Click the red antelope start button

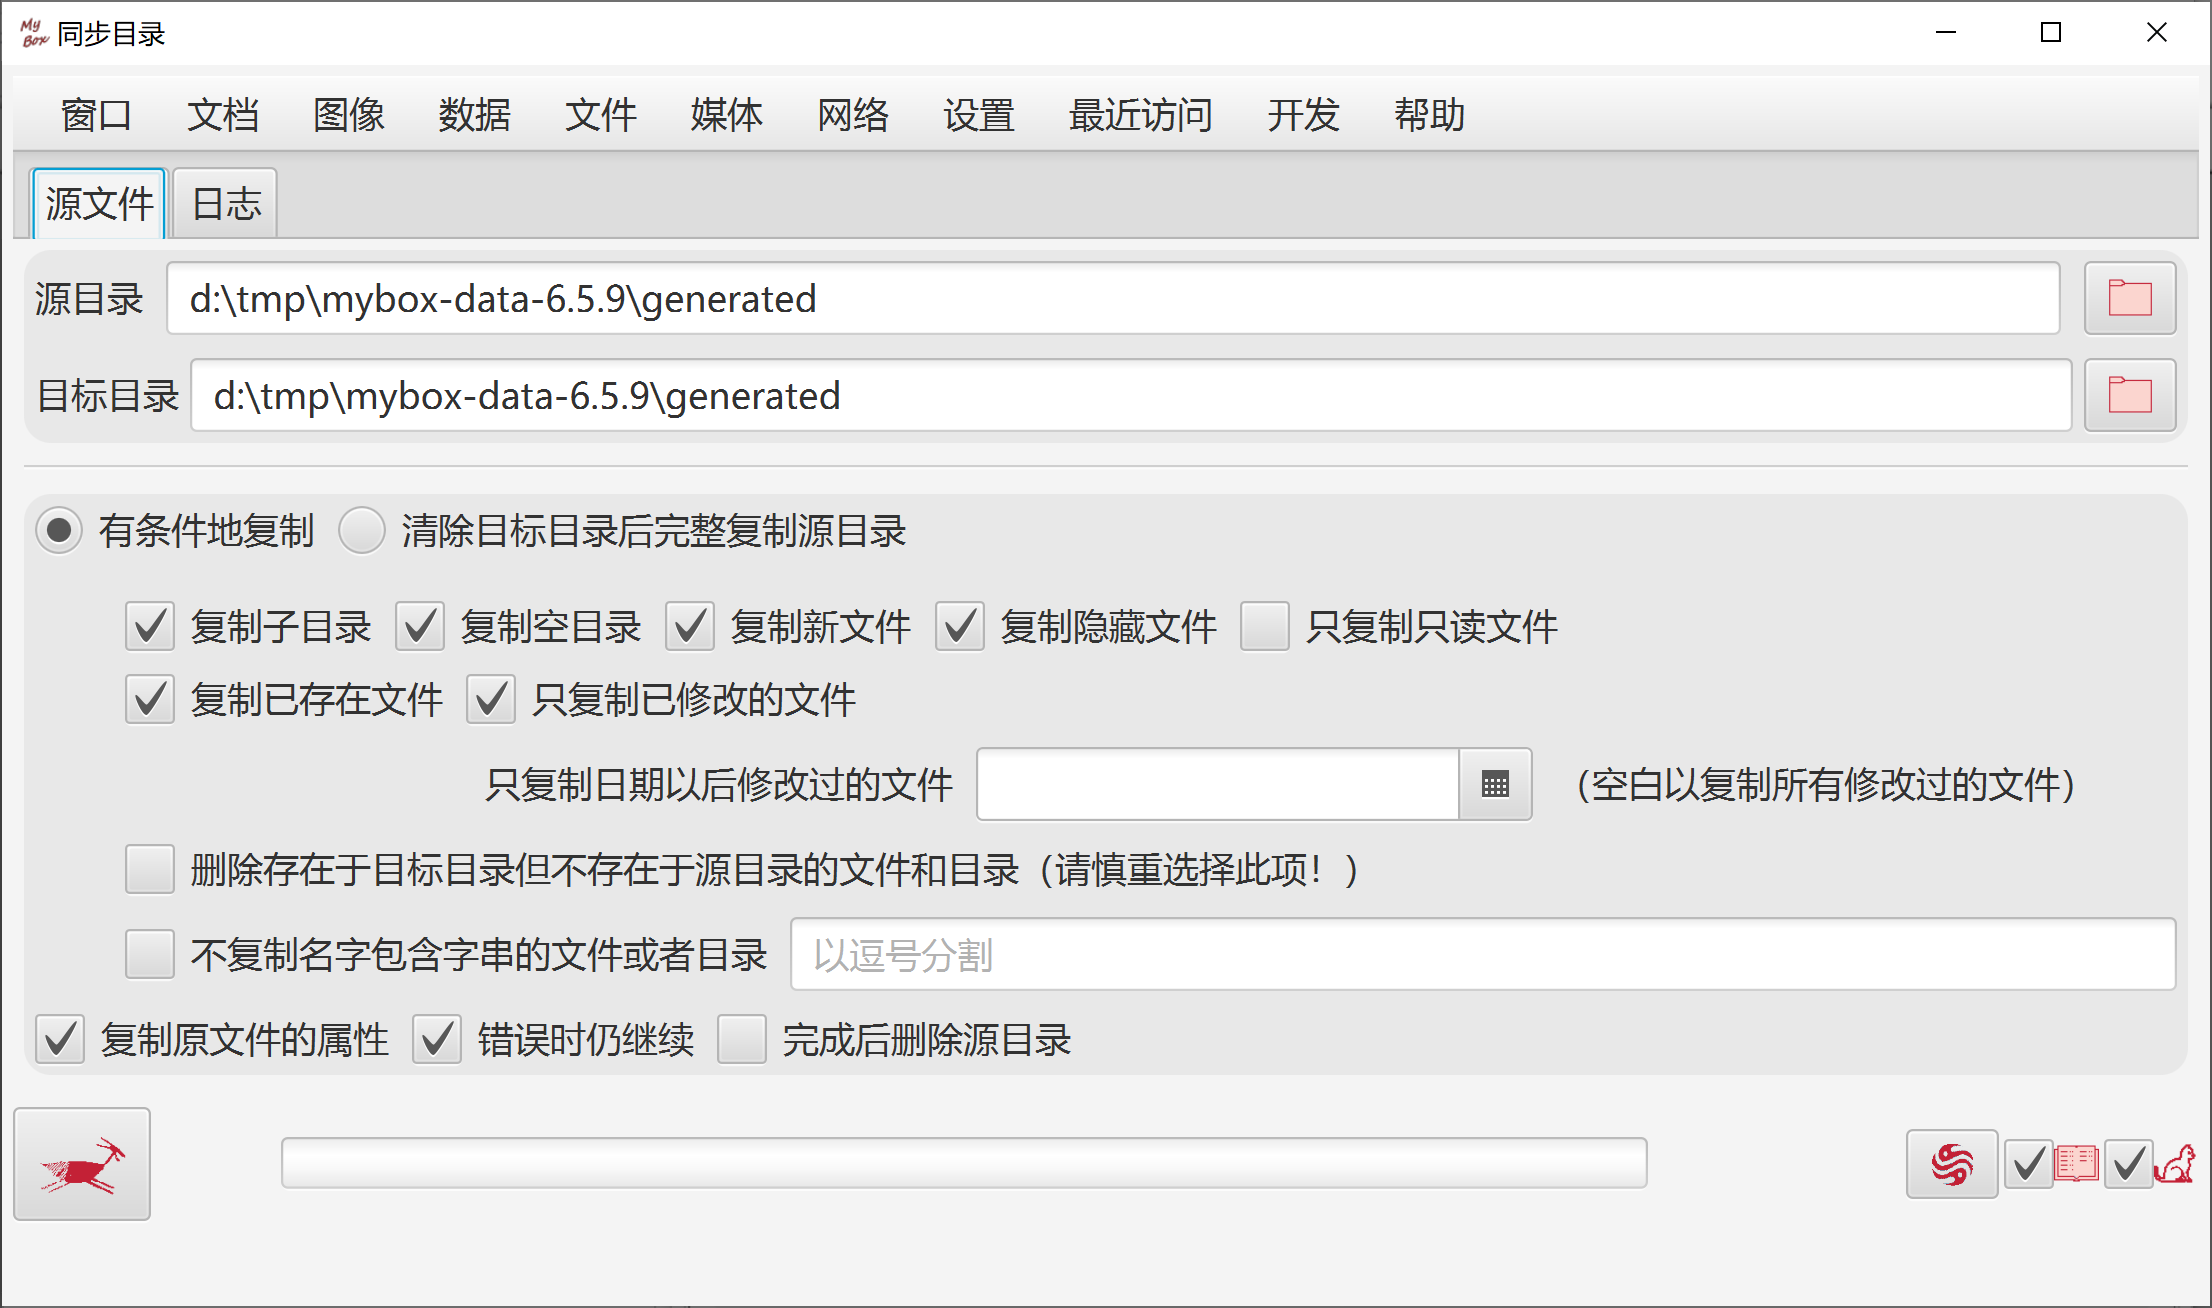82,1164
